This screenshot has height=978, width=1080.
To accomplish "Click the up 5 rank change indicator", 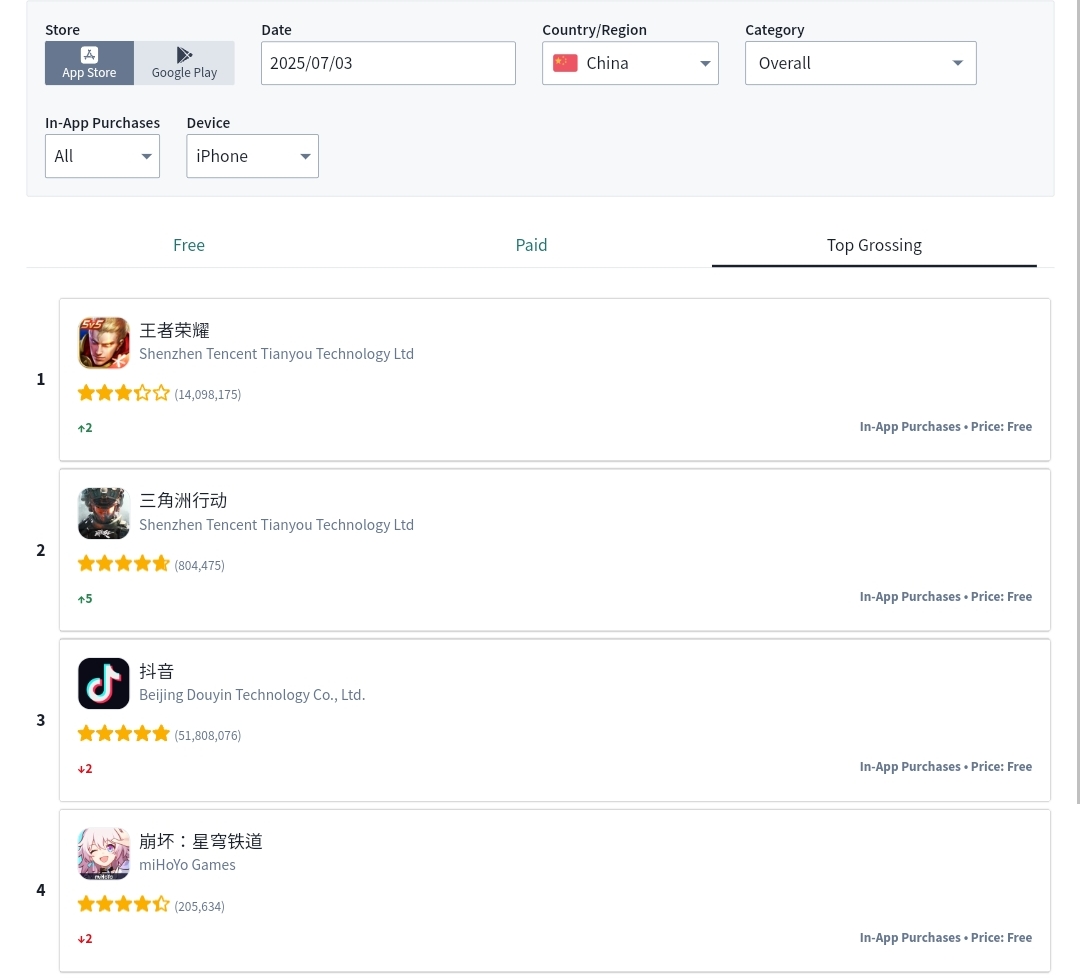I will [85, 599].
